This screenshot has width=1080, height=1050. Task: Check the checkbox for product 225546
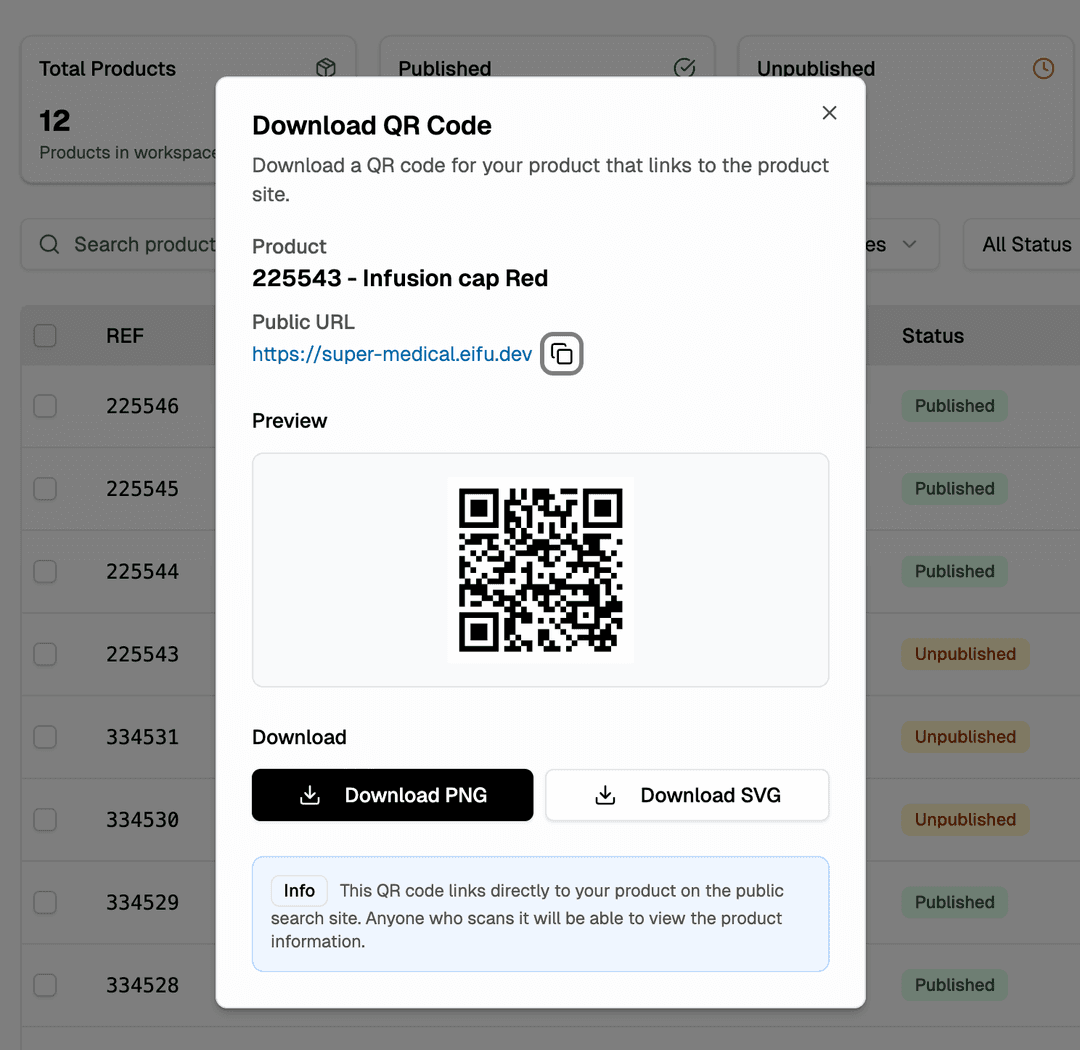pos(45,406)
